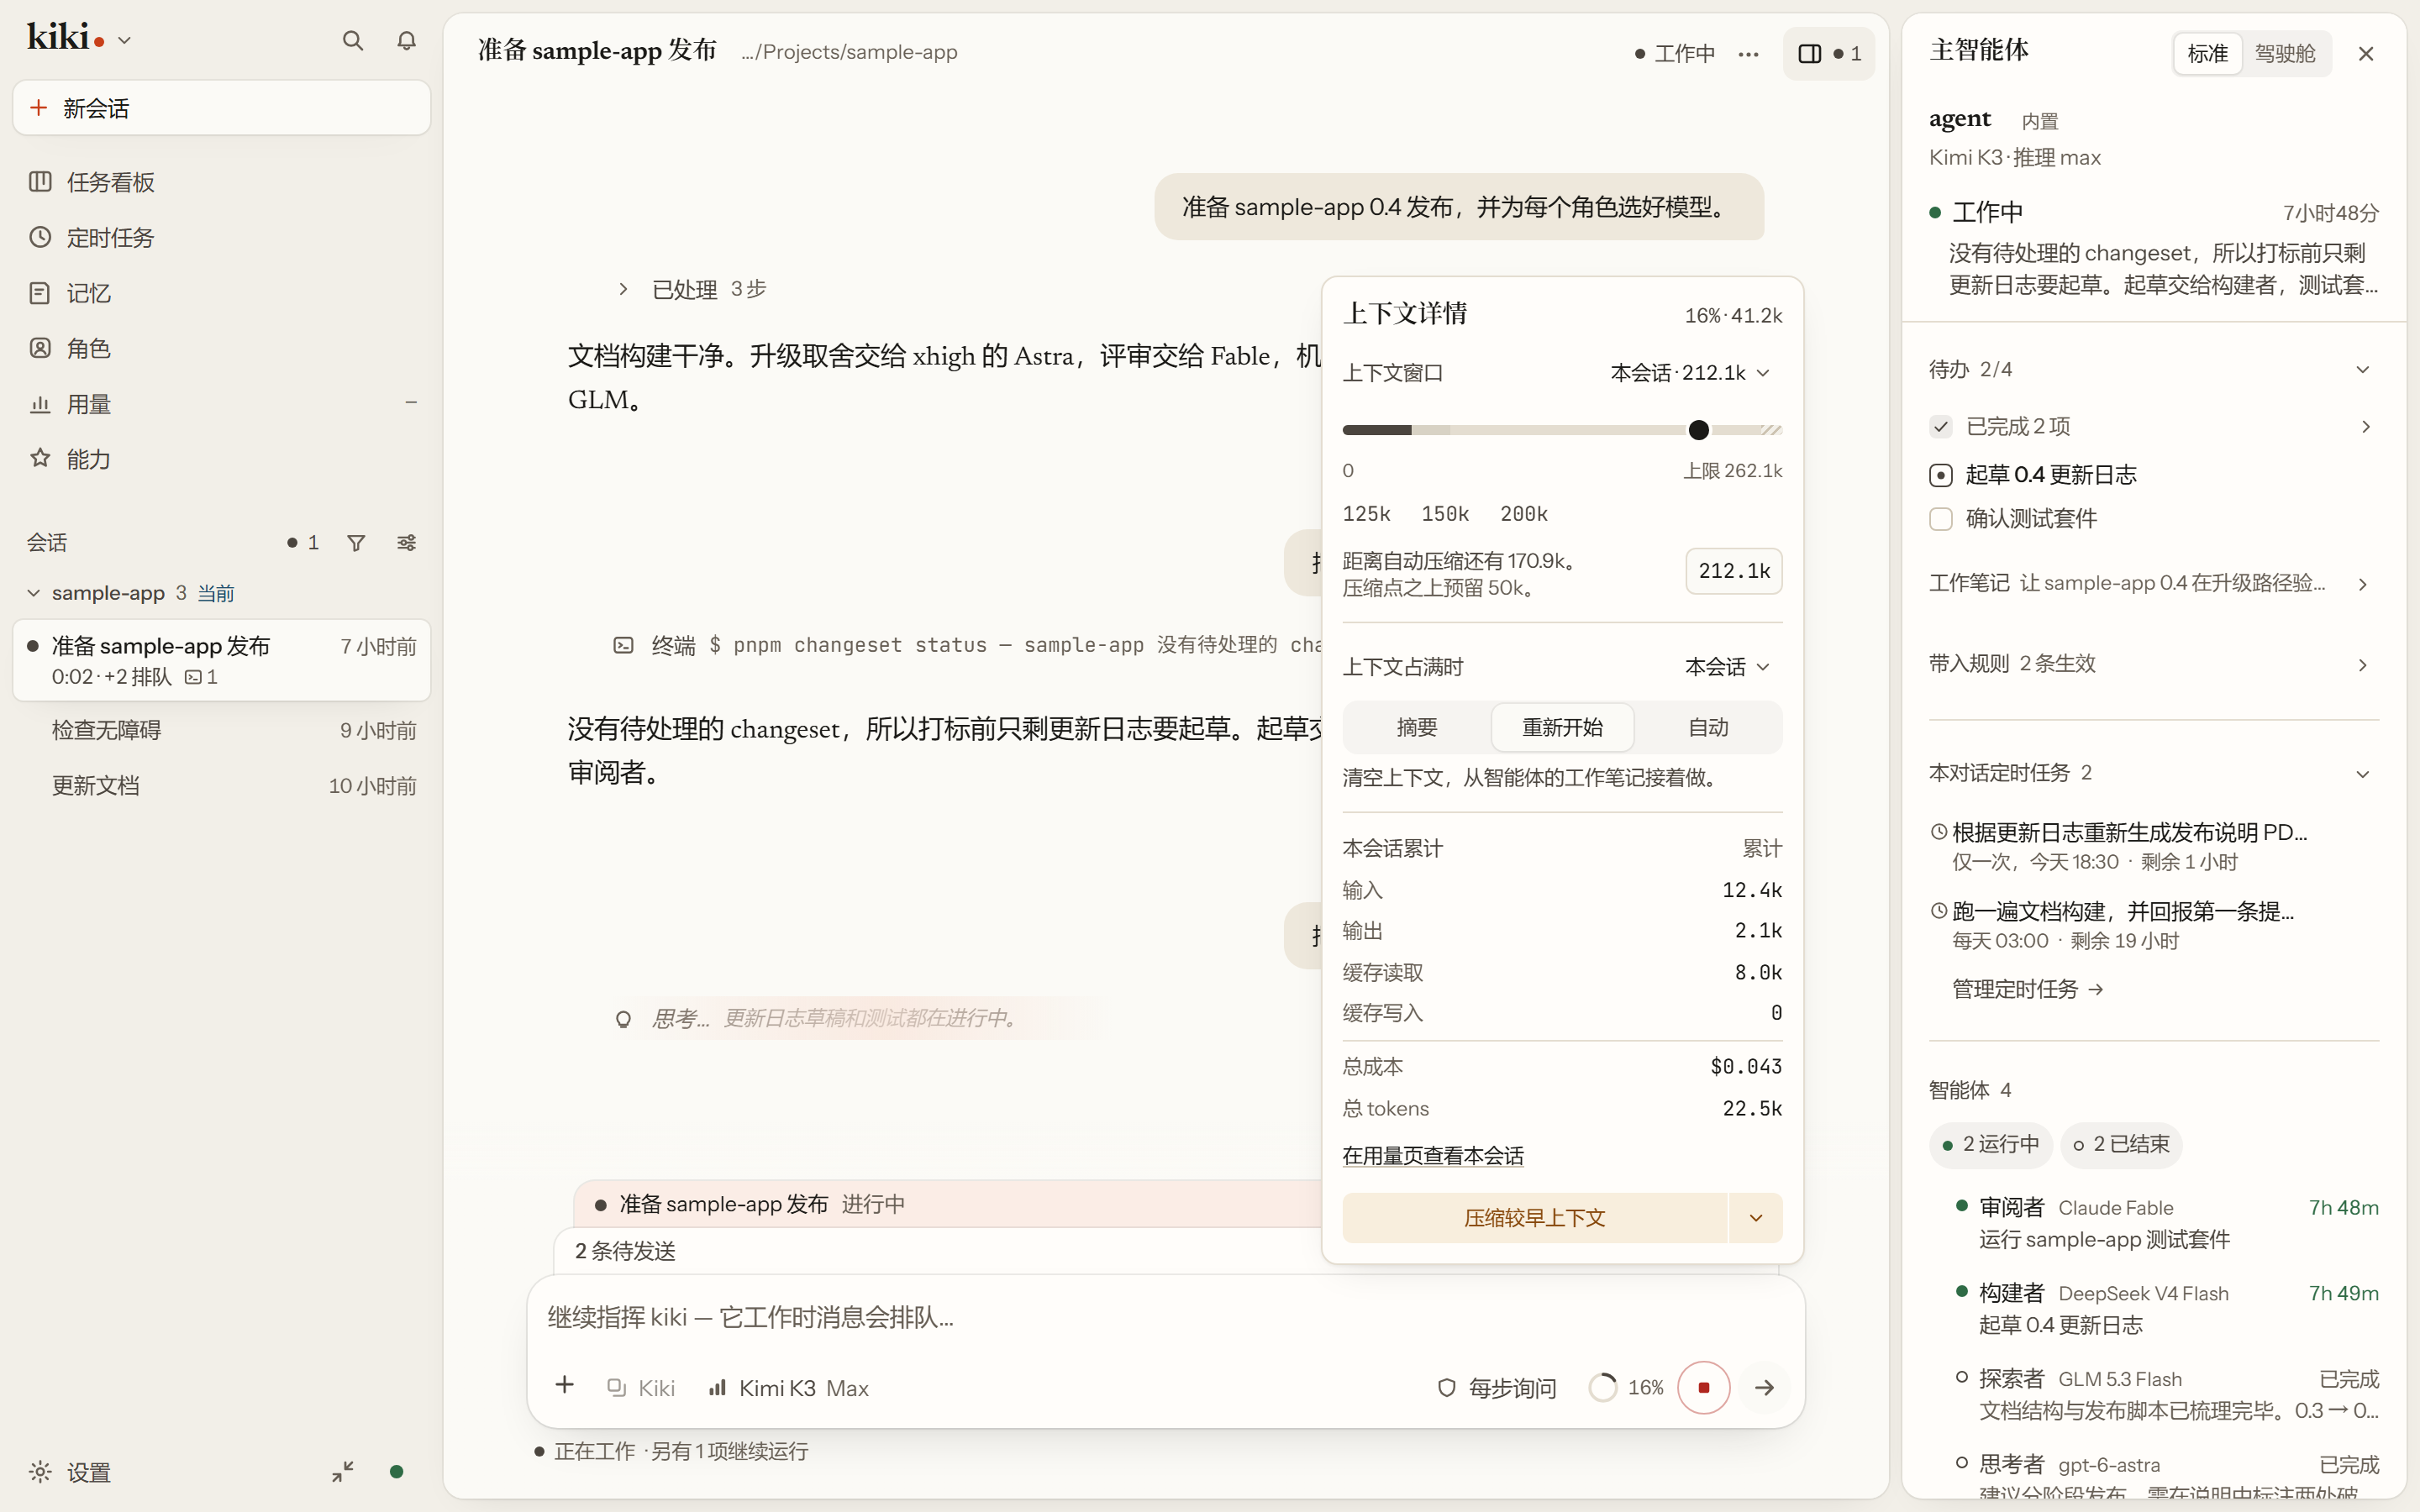Select the 摘要 option
Viewport: 2420px width, 1512px height.
click(x=1416, y=728)
